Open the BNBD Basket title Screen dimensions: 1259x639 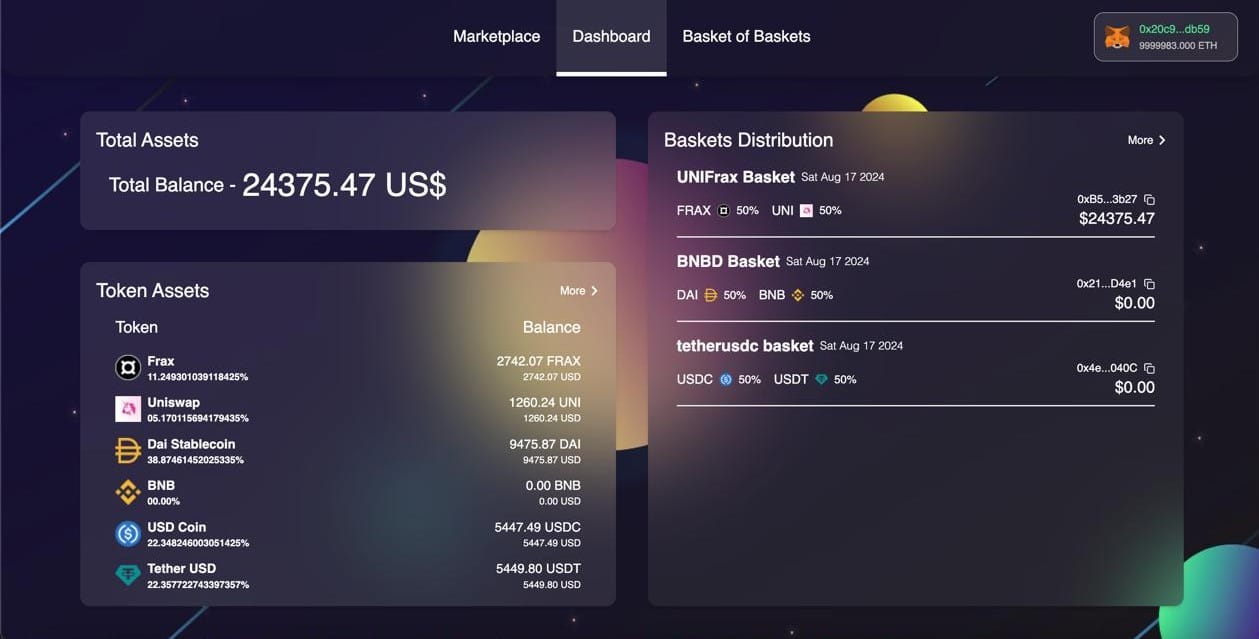728,261
